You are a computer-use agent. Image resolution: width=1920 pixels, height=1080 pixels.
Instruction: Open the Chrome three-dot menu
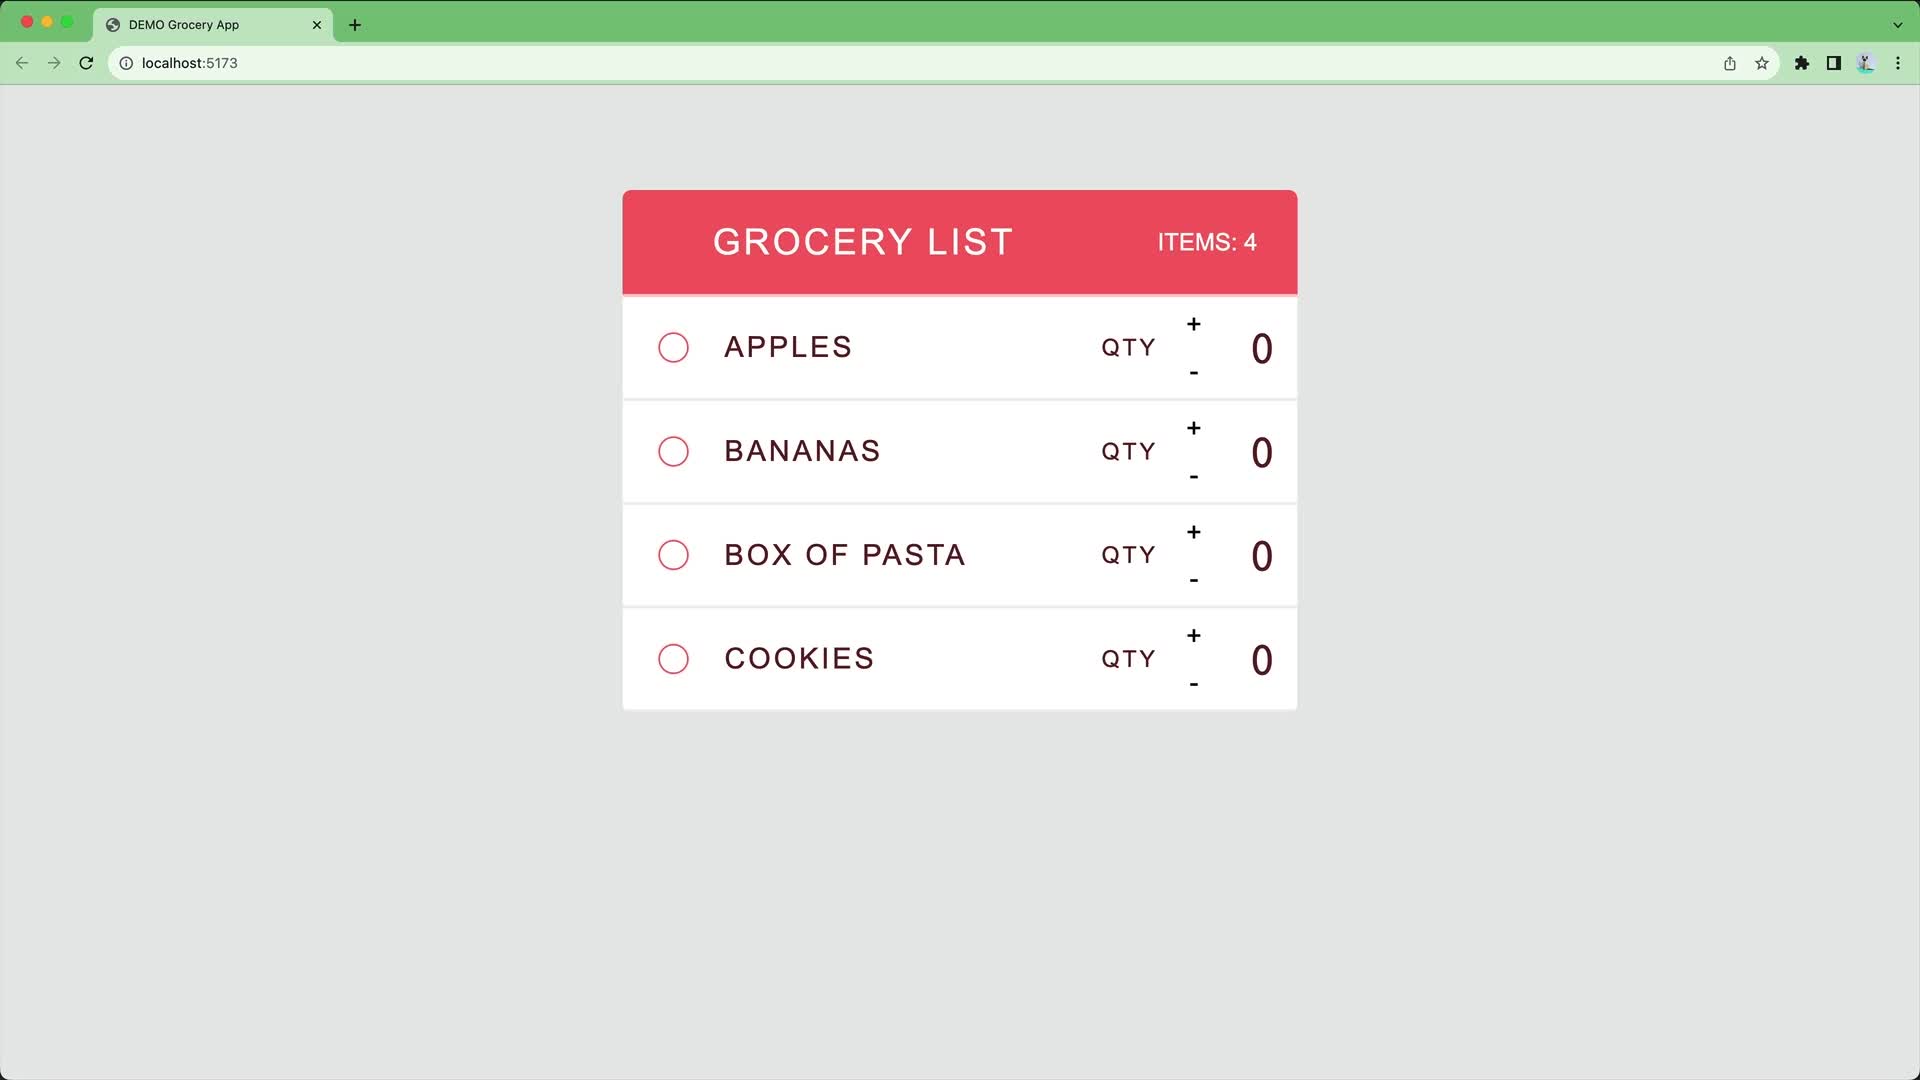(x=1898, y=63)
